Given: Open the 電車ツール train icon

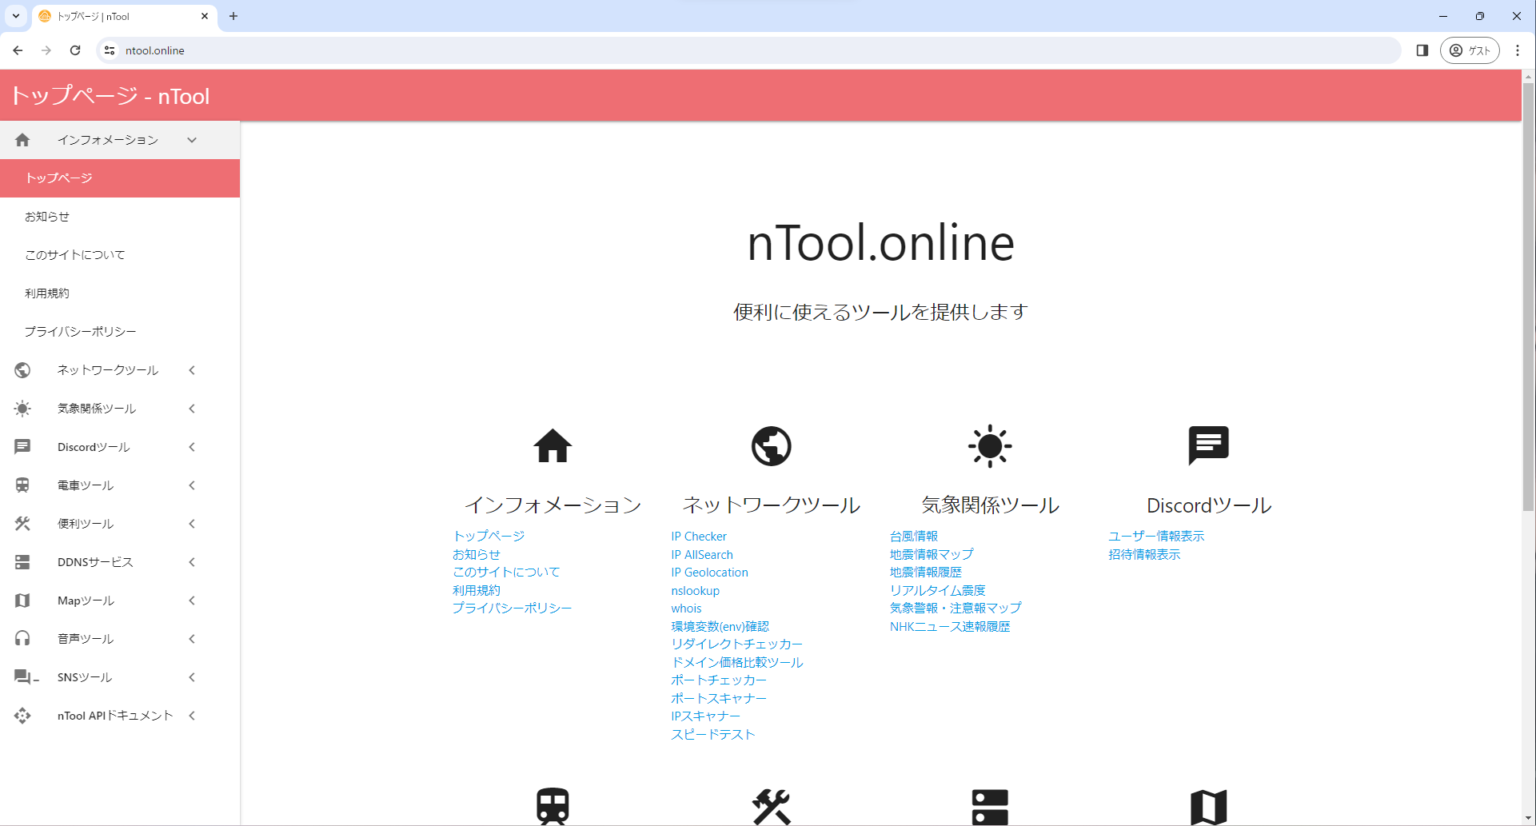Looking at the screenshot, I should (x=20, y=485).
